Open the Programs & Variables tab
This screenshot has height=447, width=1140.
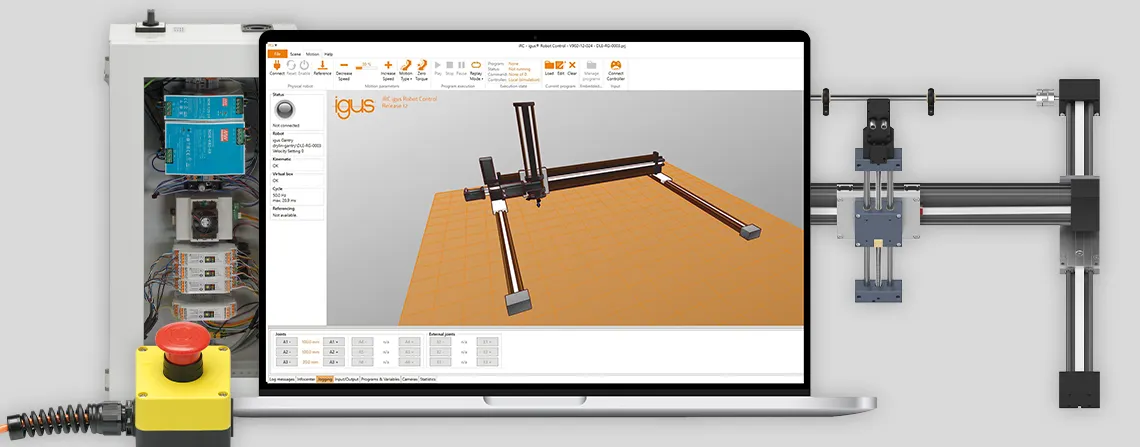[x=380, y=379]
